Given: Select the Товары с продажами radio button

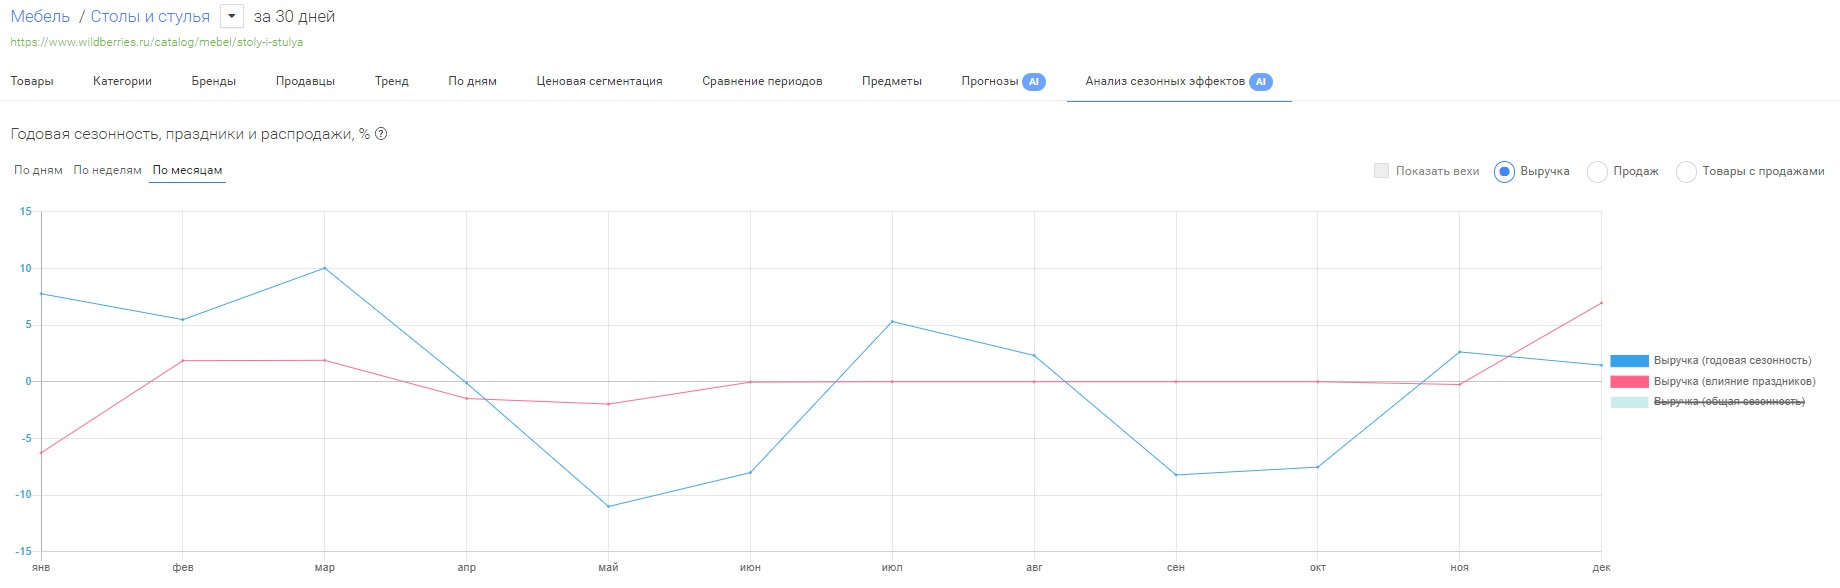Looking at the screenshot, I should coord(1686,172).
